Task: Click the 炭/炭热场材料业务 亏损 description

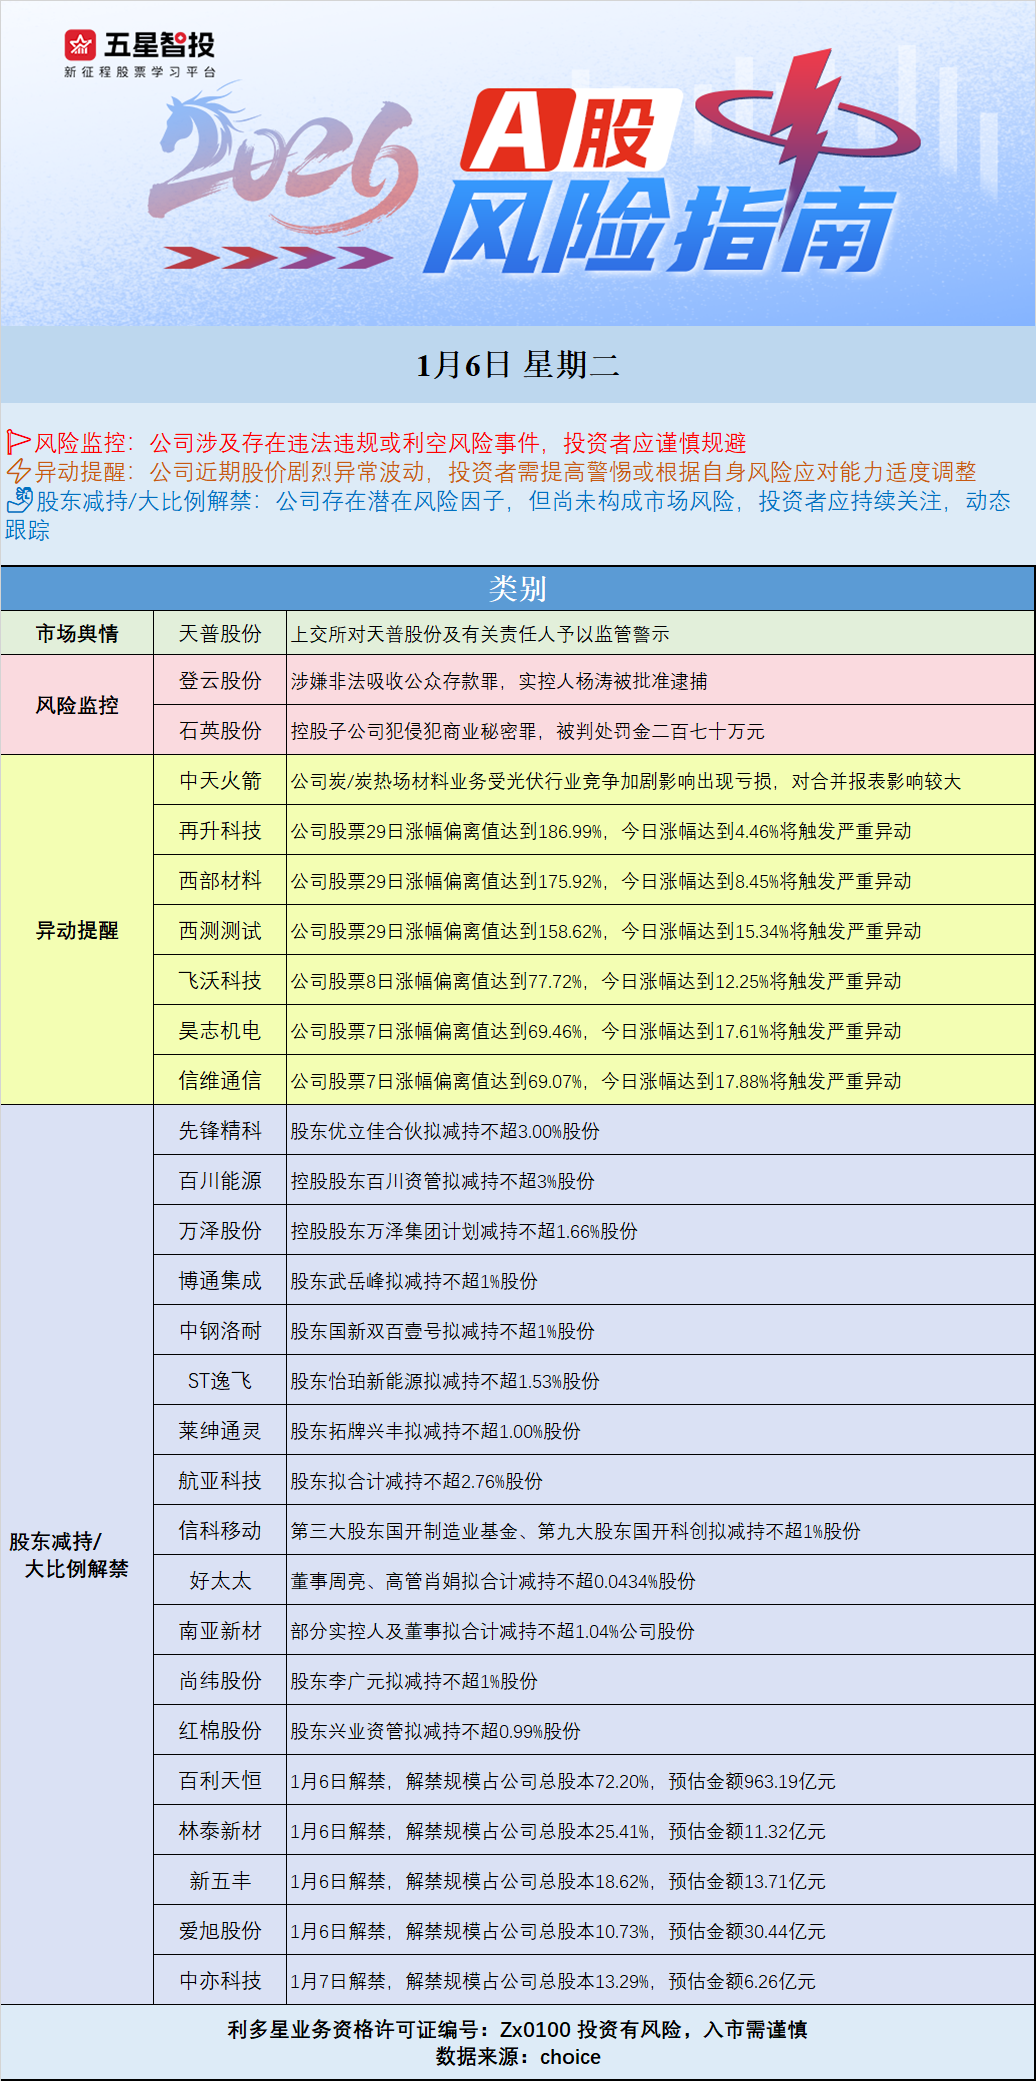Action: (626, 781)
